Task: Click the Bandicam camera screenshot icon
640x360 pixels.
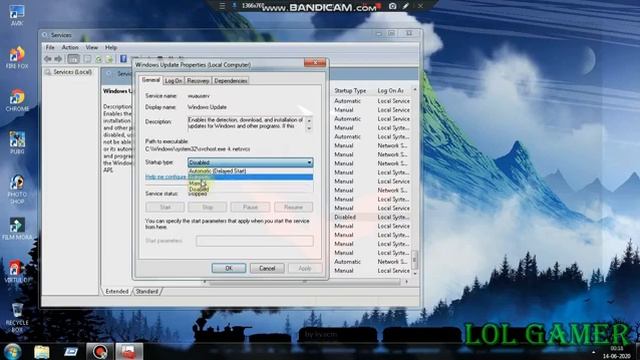Action: coord(392,6)
